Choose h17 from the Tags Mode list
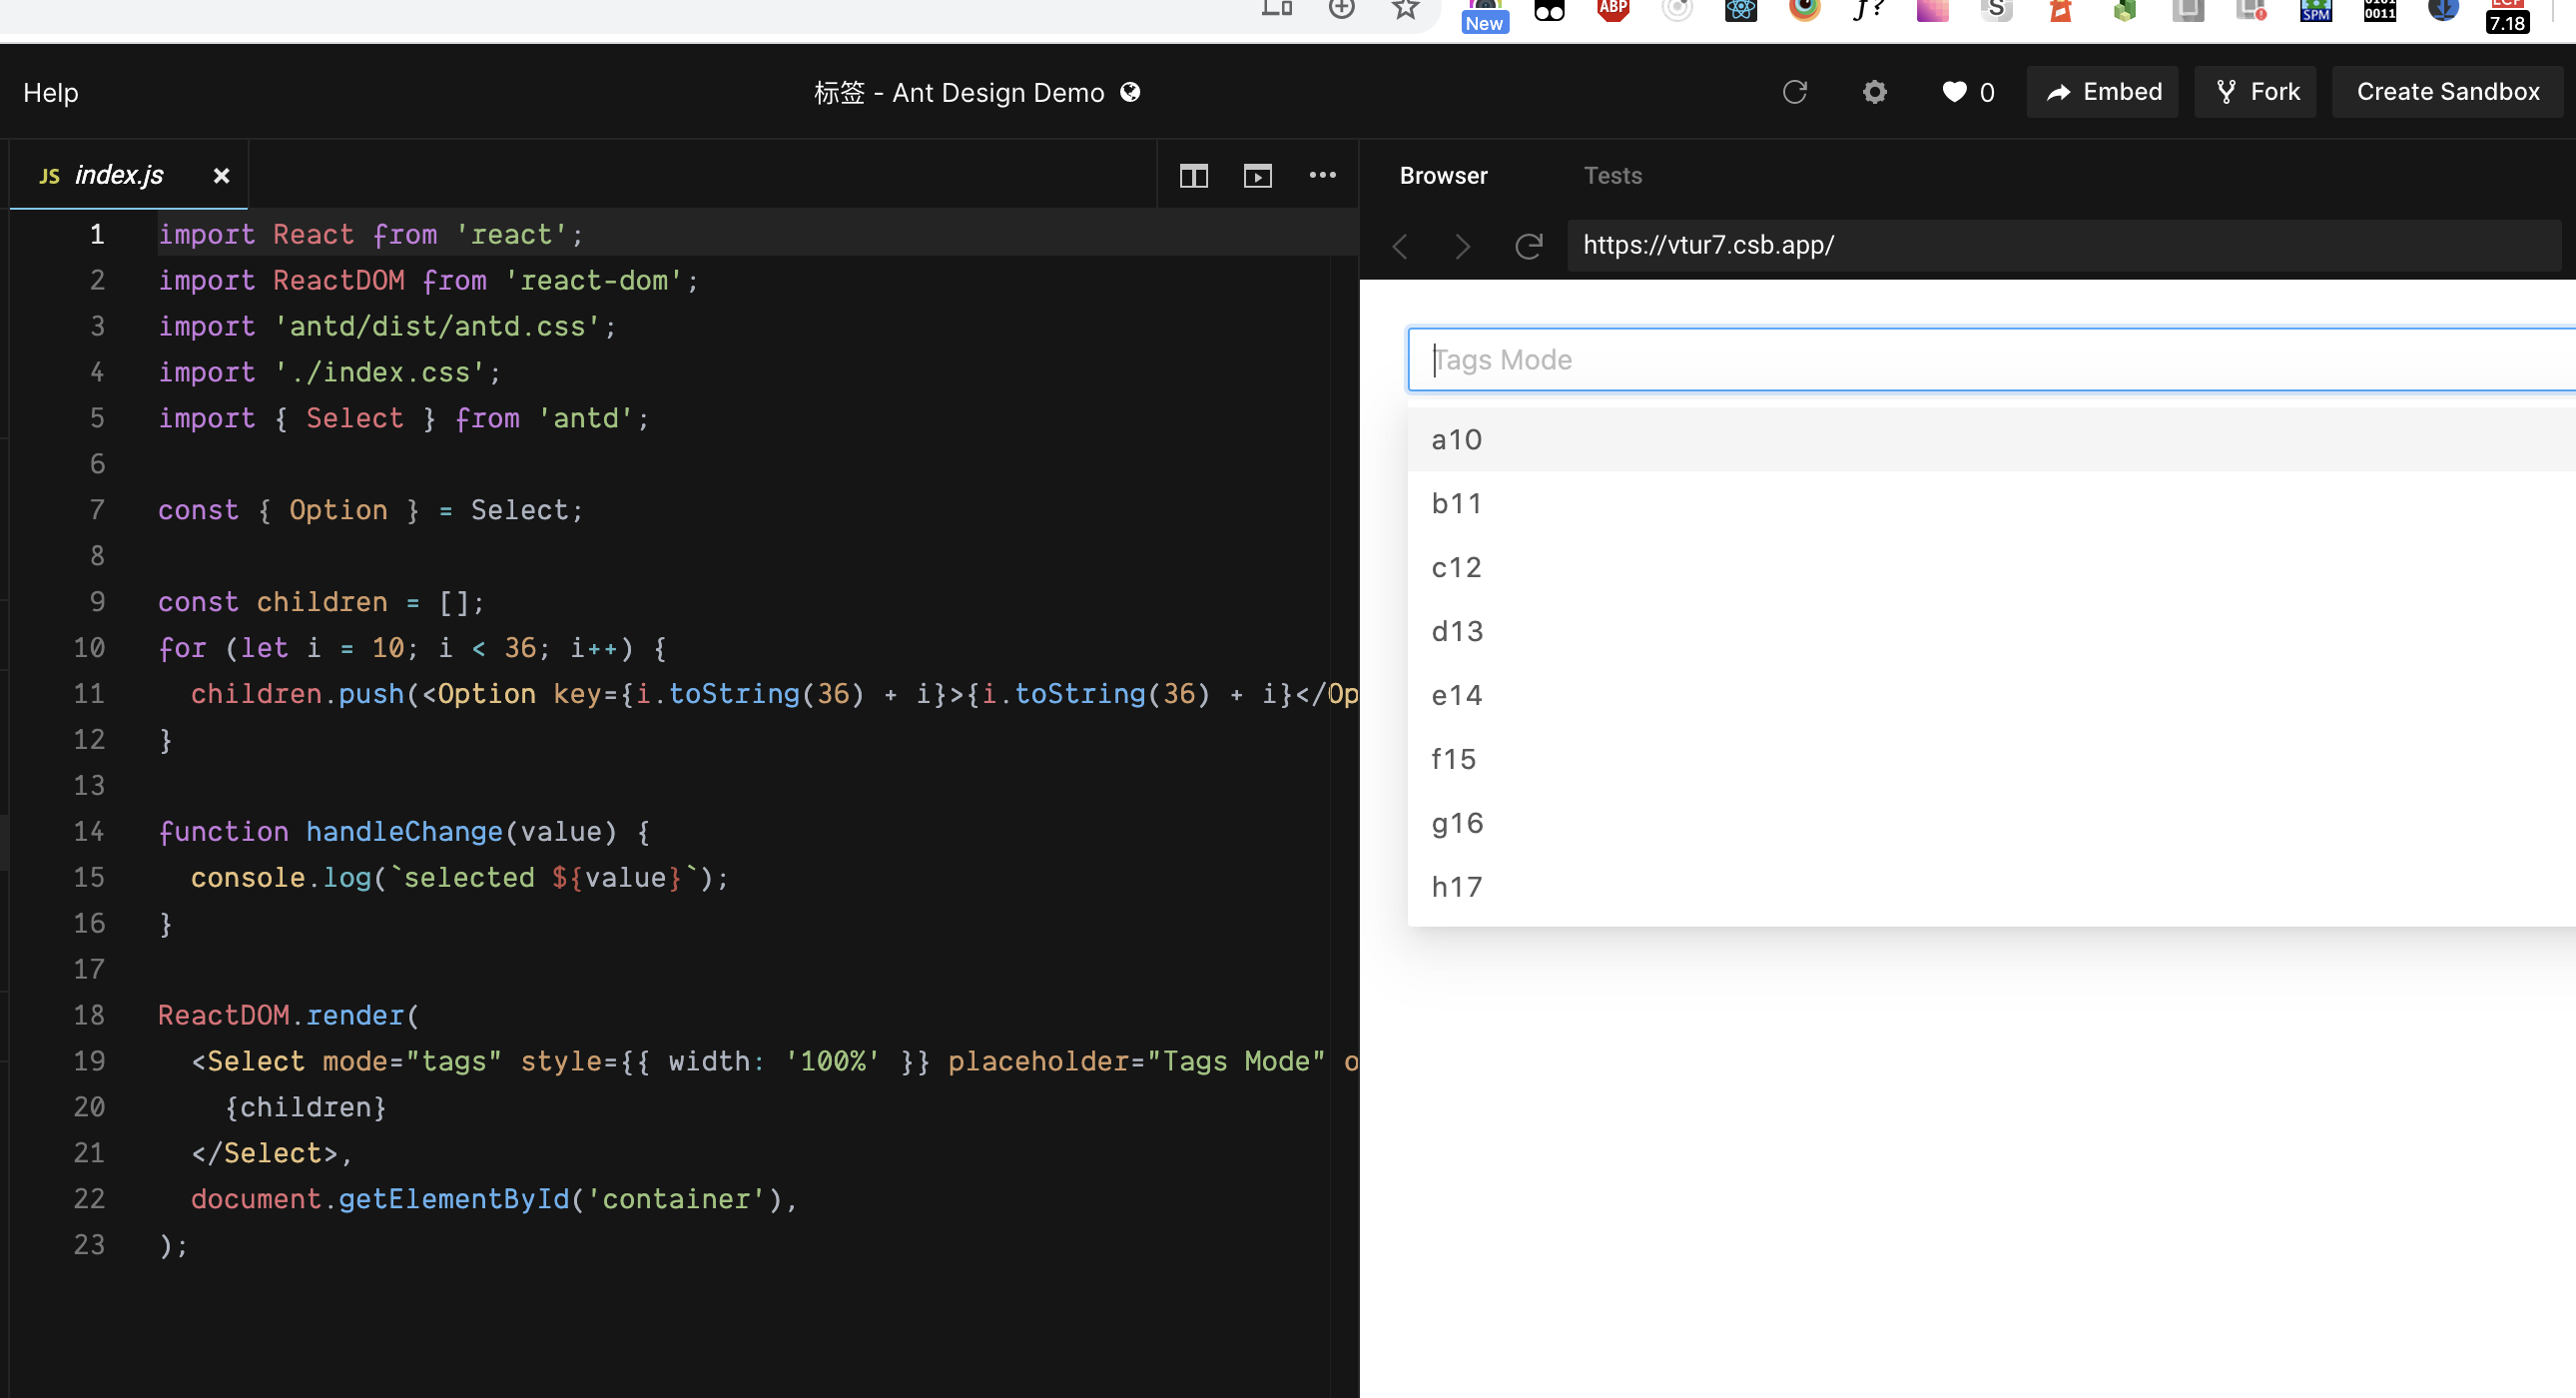The height and width of the screenshot is (1398, 2576). coord(1457,886)
